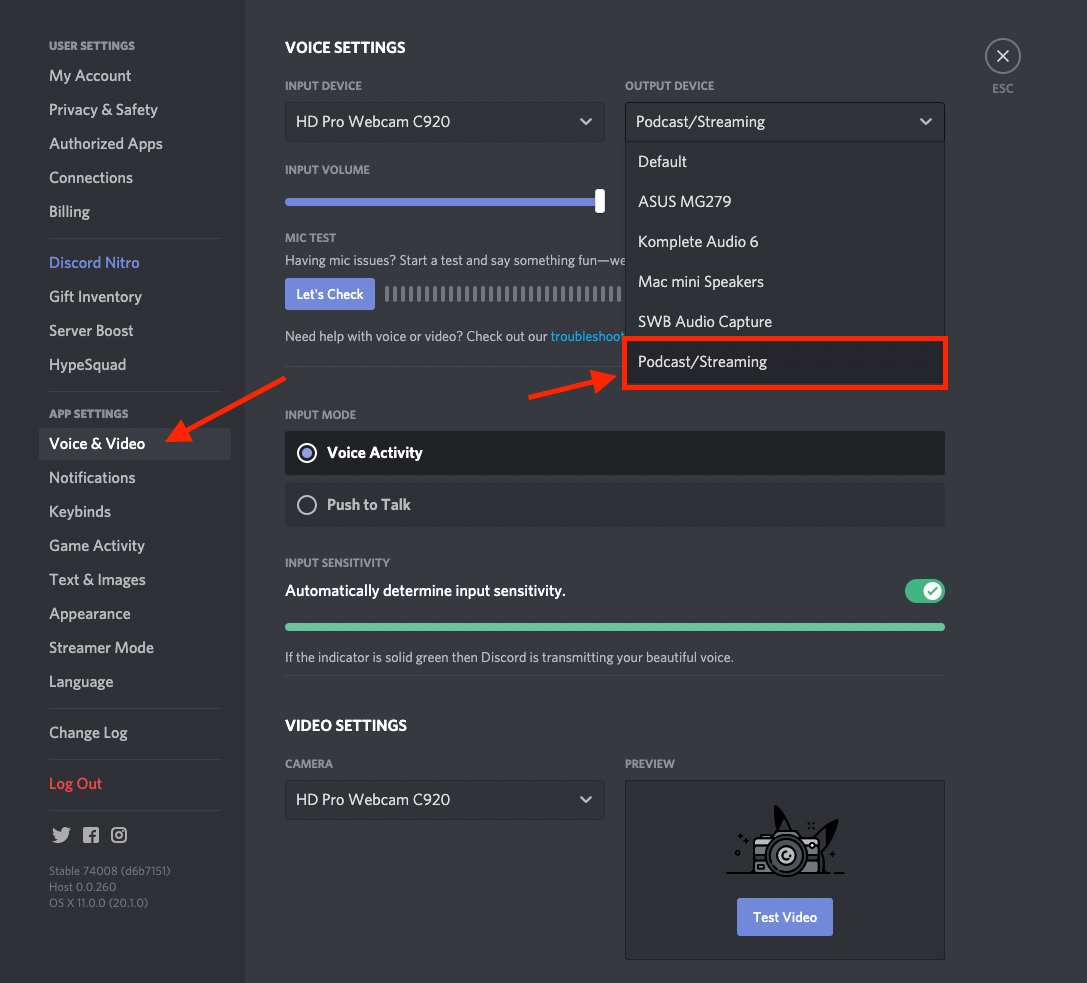Open Text & Images settings
The width and height of the screenshot is (1087, 983).
point(97,580)
